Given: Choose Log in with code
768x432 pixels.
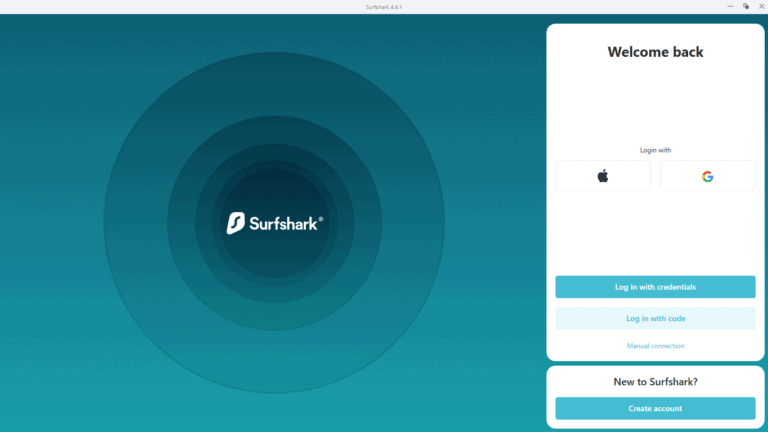Looking at the screenshot, I should point(655,318).
